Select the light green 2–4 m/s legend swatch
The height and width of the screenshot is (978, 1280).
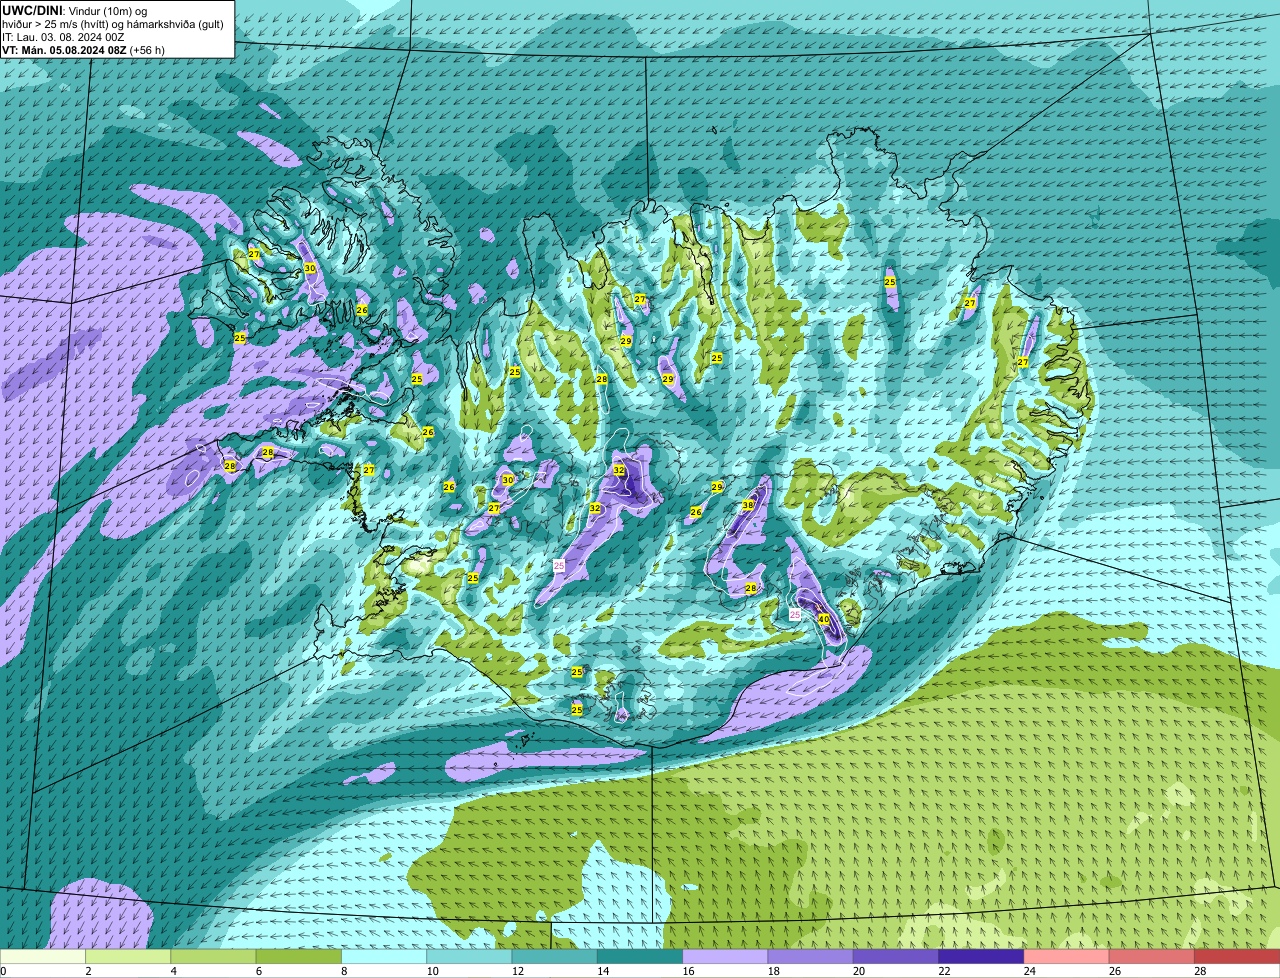click(128, 956)
